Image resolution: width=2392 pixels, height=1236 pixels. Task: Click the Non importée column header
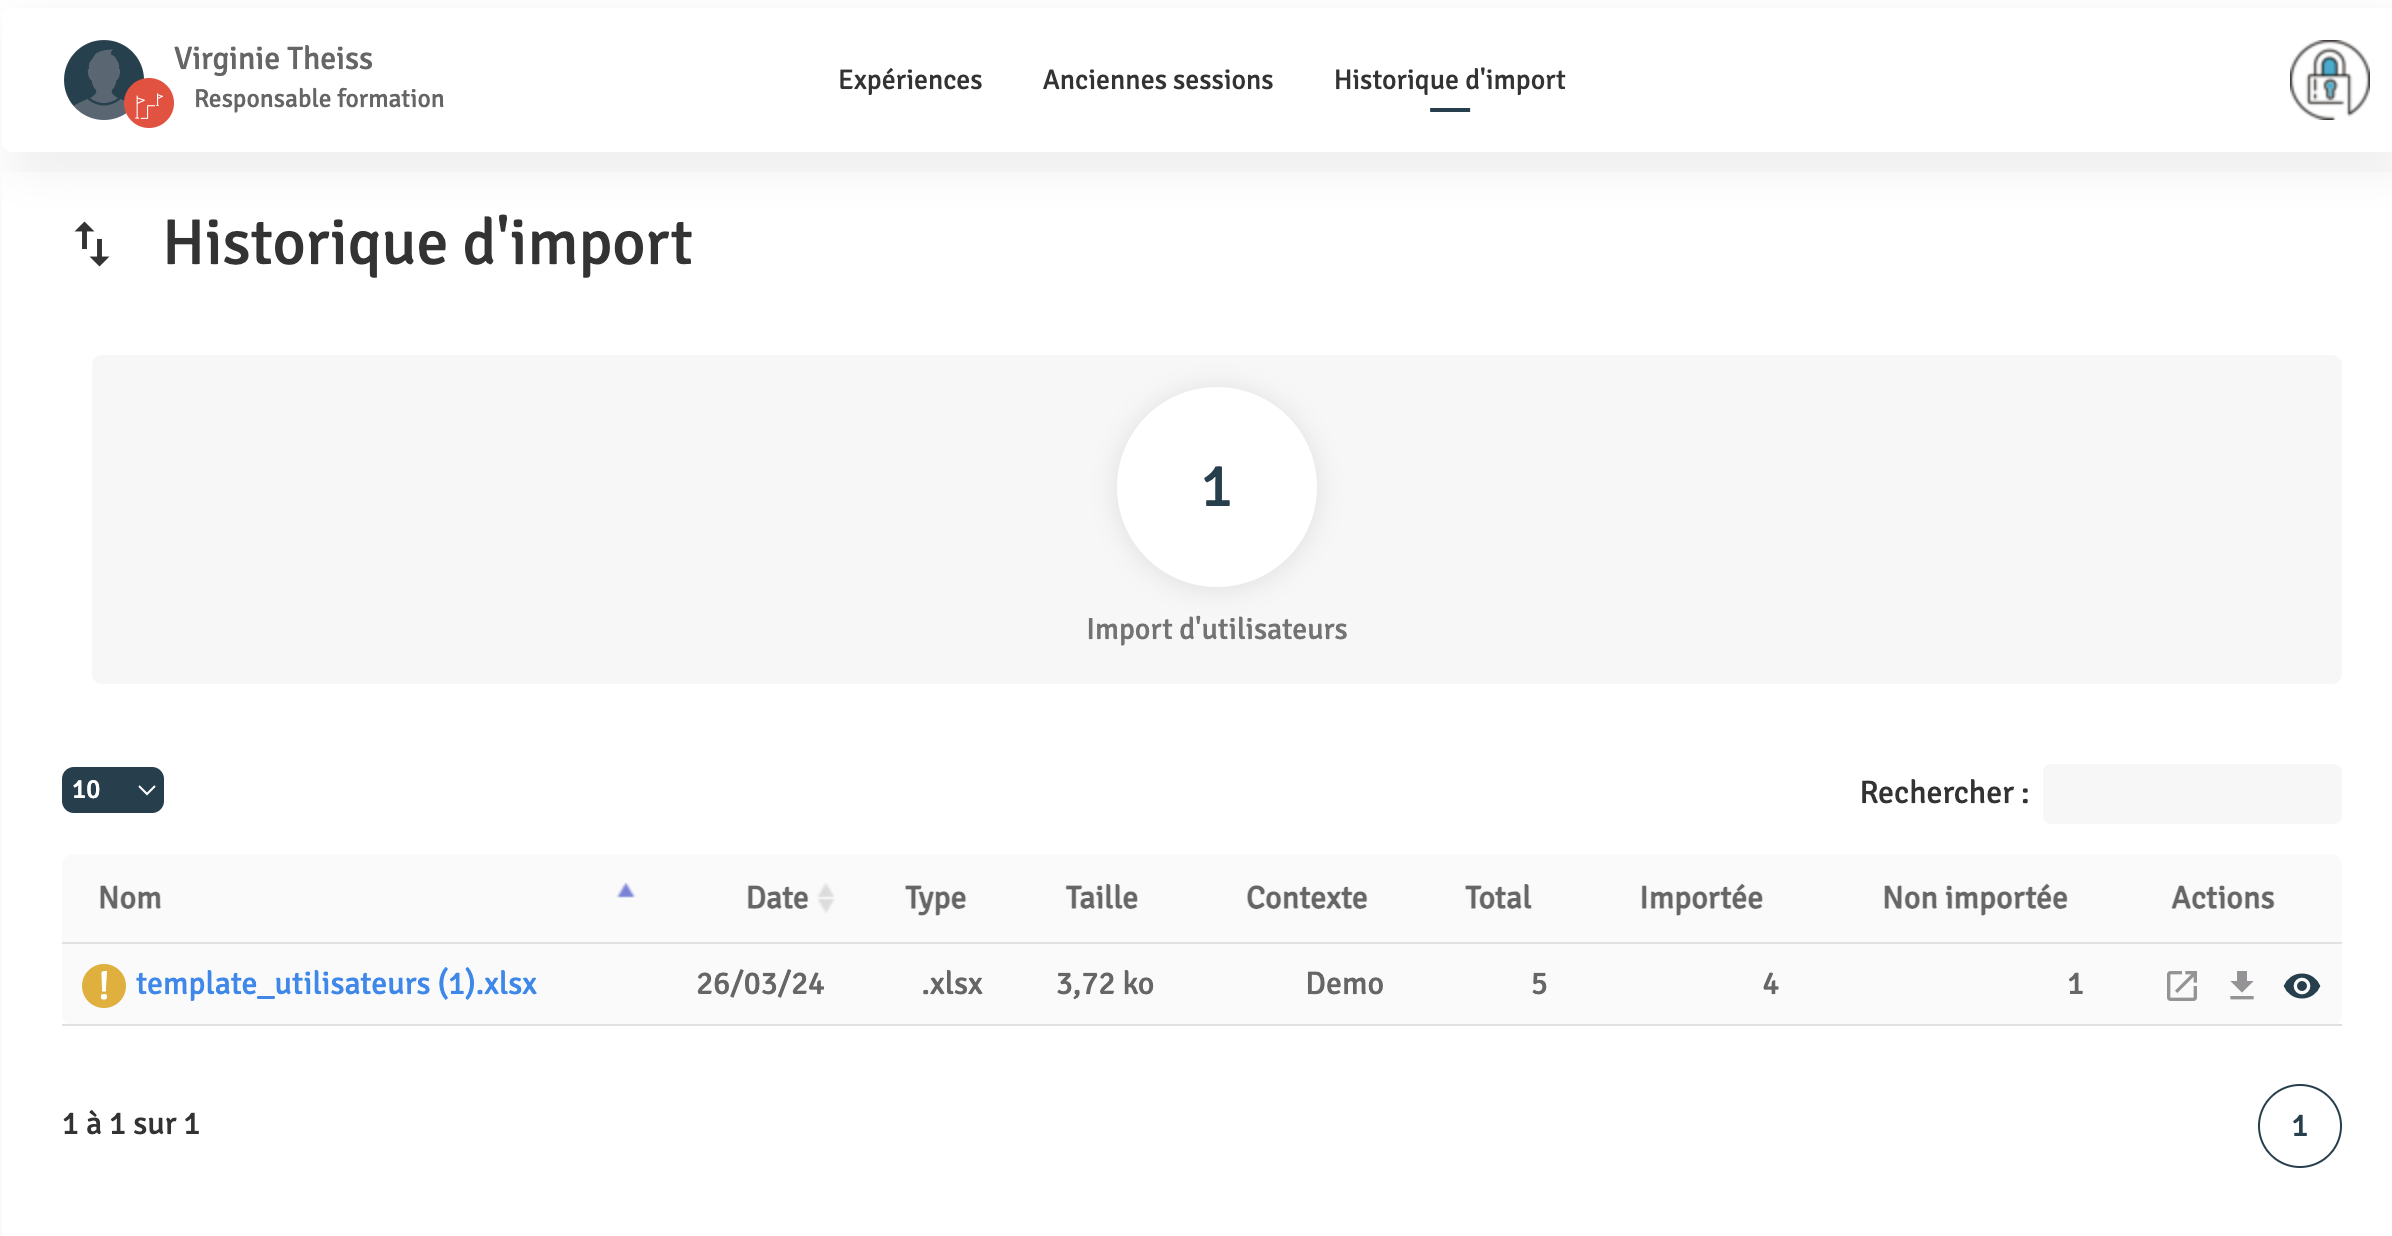1974,898
